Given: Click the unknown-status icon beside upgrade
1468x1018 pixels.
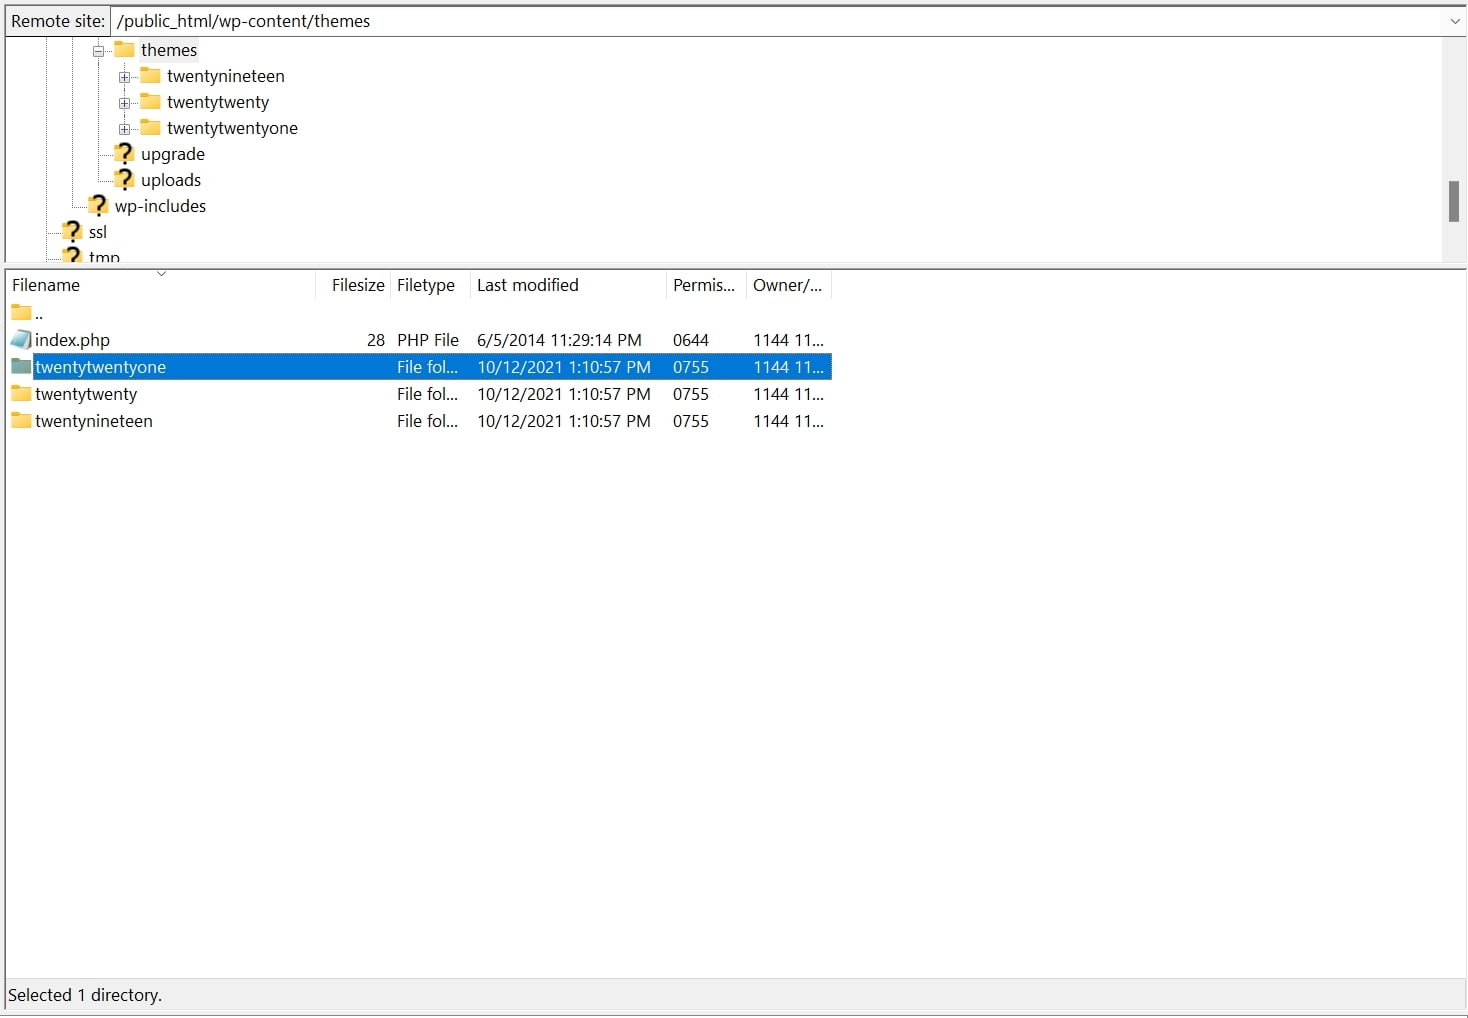Looking at the screenshot, I should coord(124,154).
